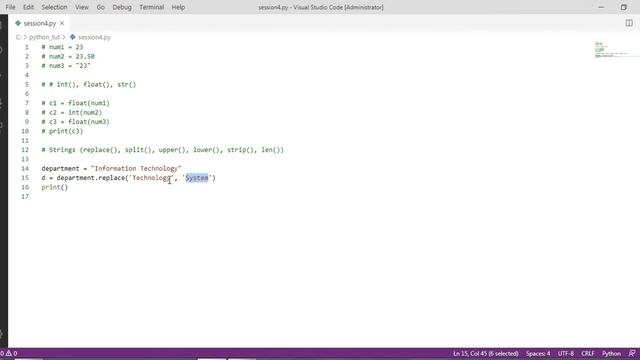
Task: Click '# print(c3)' comment line
Action: point(62,131)
